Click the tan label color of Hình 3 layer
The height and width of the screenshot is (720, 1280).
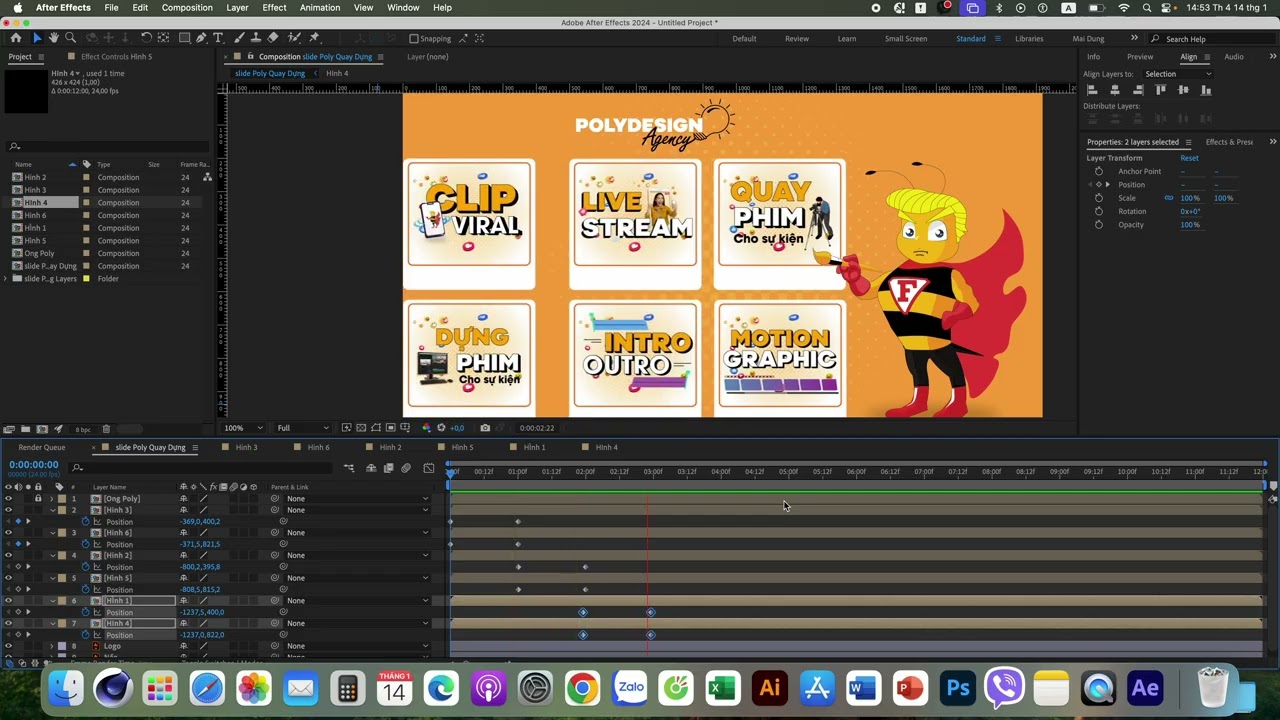pos(62,510)
